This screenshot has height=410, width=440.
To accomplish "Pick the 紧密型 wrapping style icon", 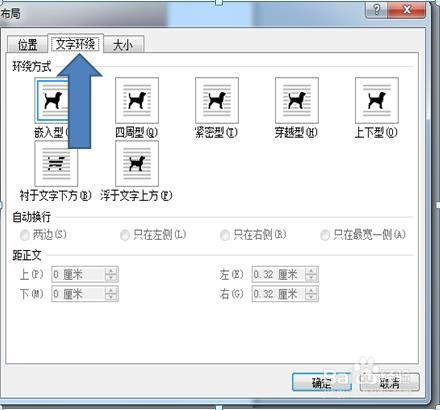I will point(217,100).
